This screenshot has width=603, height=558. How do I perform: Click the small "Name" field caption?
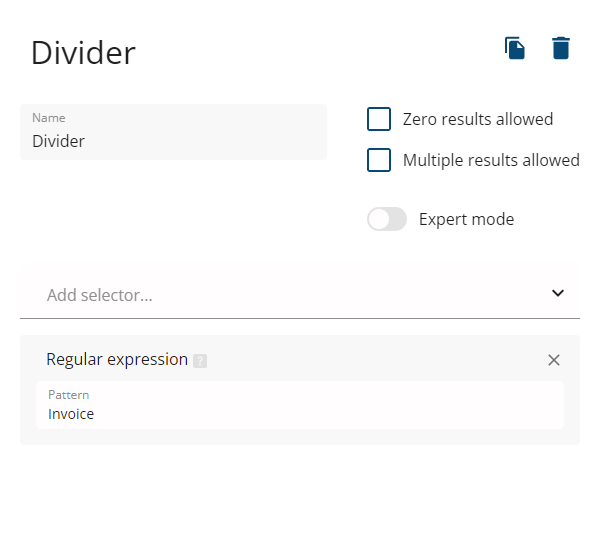point(48,118)
